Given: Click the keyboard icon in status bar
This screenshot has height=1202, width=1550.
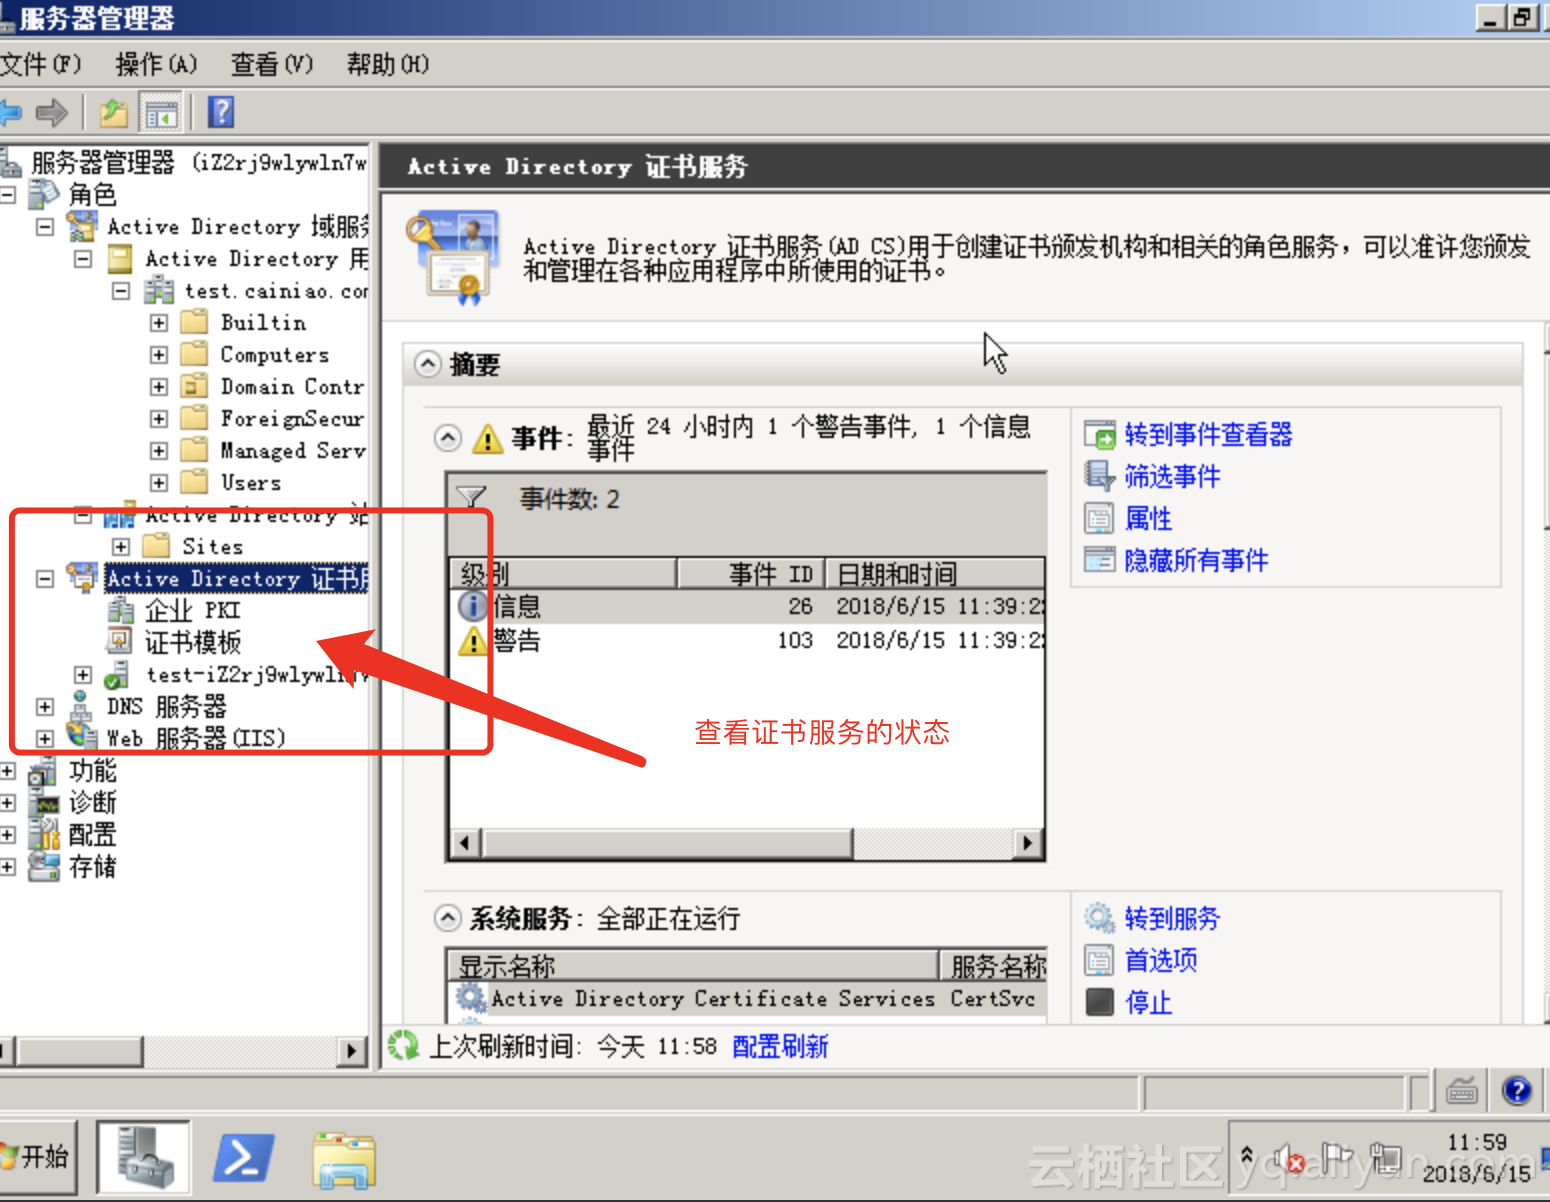Looking at the screenshot, I should pyautogui.click(x=1462, y=1091).
